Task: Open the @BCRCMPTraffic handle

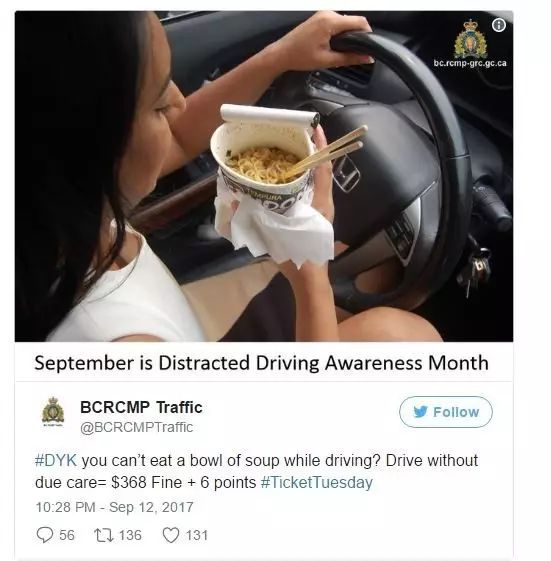Action: [x=137, y=427]
